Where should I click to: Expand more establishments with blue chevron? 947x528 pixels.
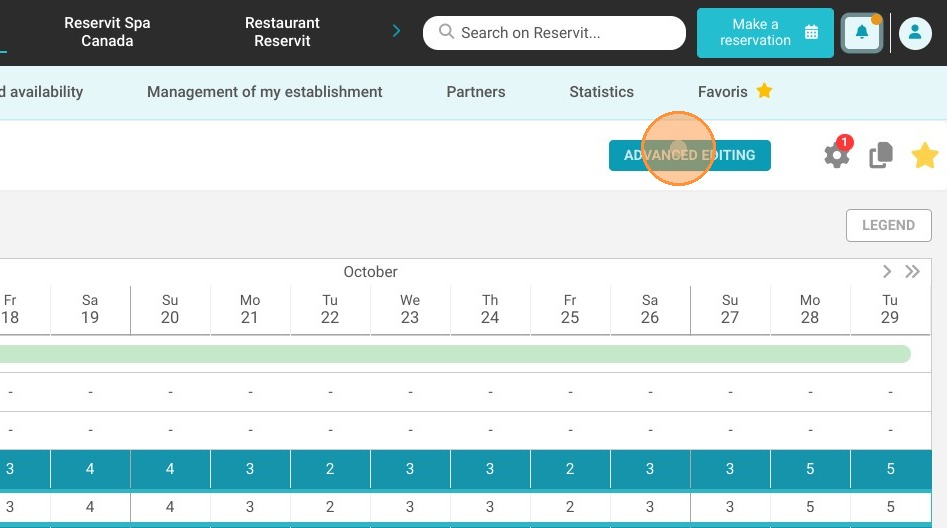coord(396,31)
